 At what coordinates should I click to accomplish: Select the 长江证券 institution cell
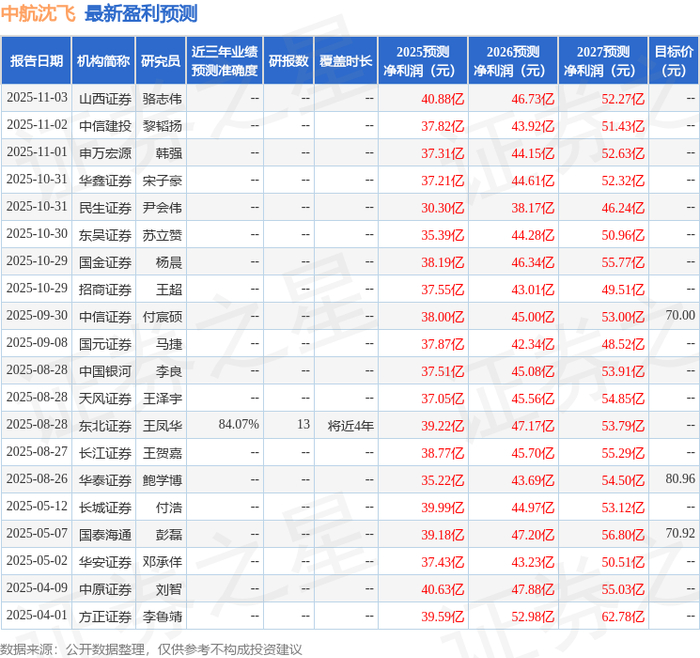tap(105, 453)
